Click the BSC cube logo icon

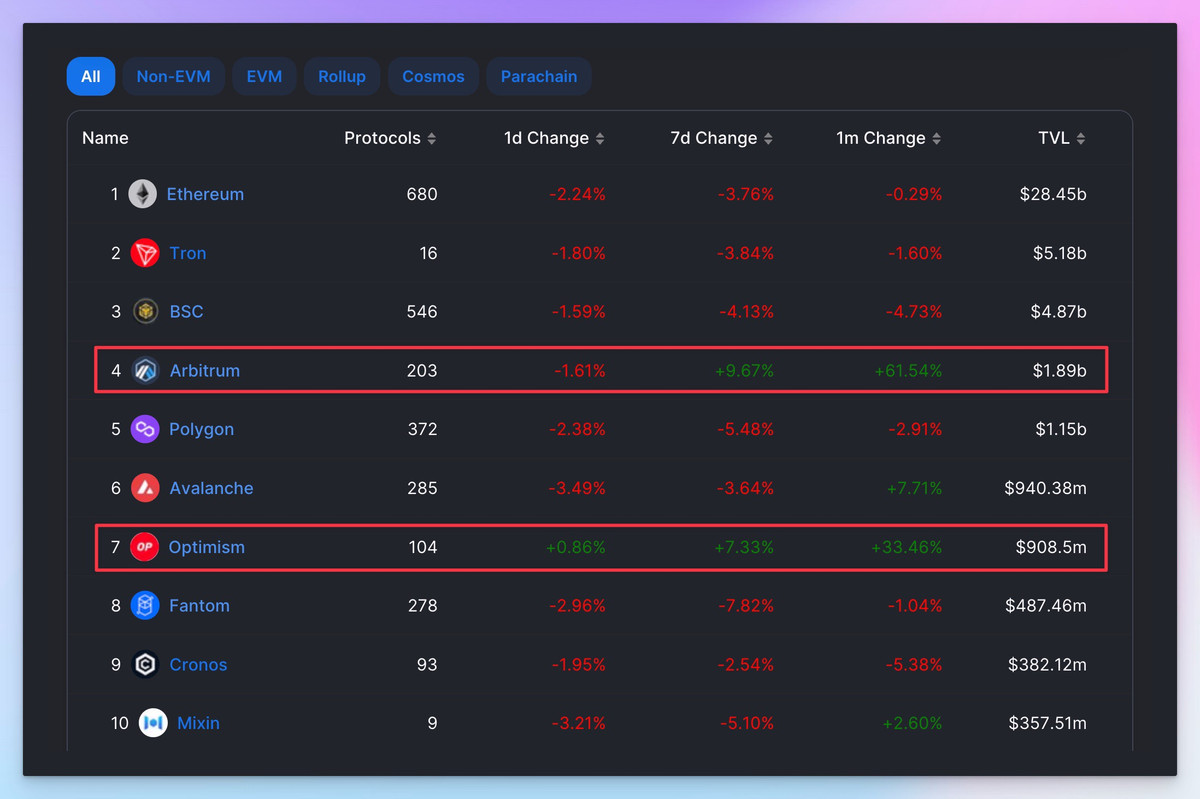(x=146, y=312)
